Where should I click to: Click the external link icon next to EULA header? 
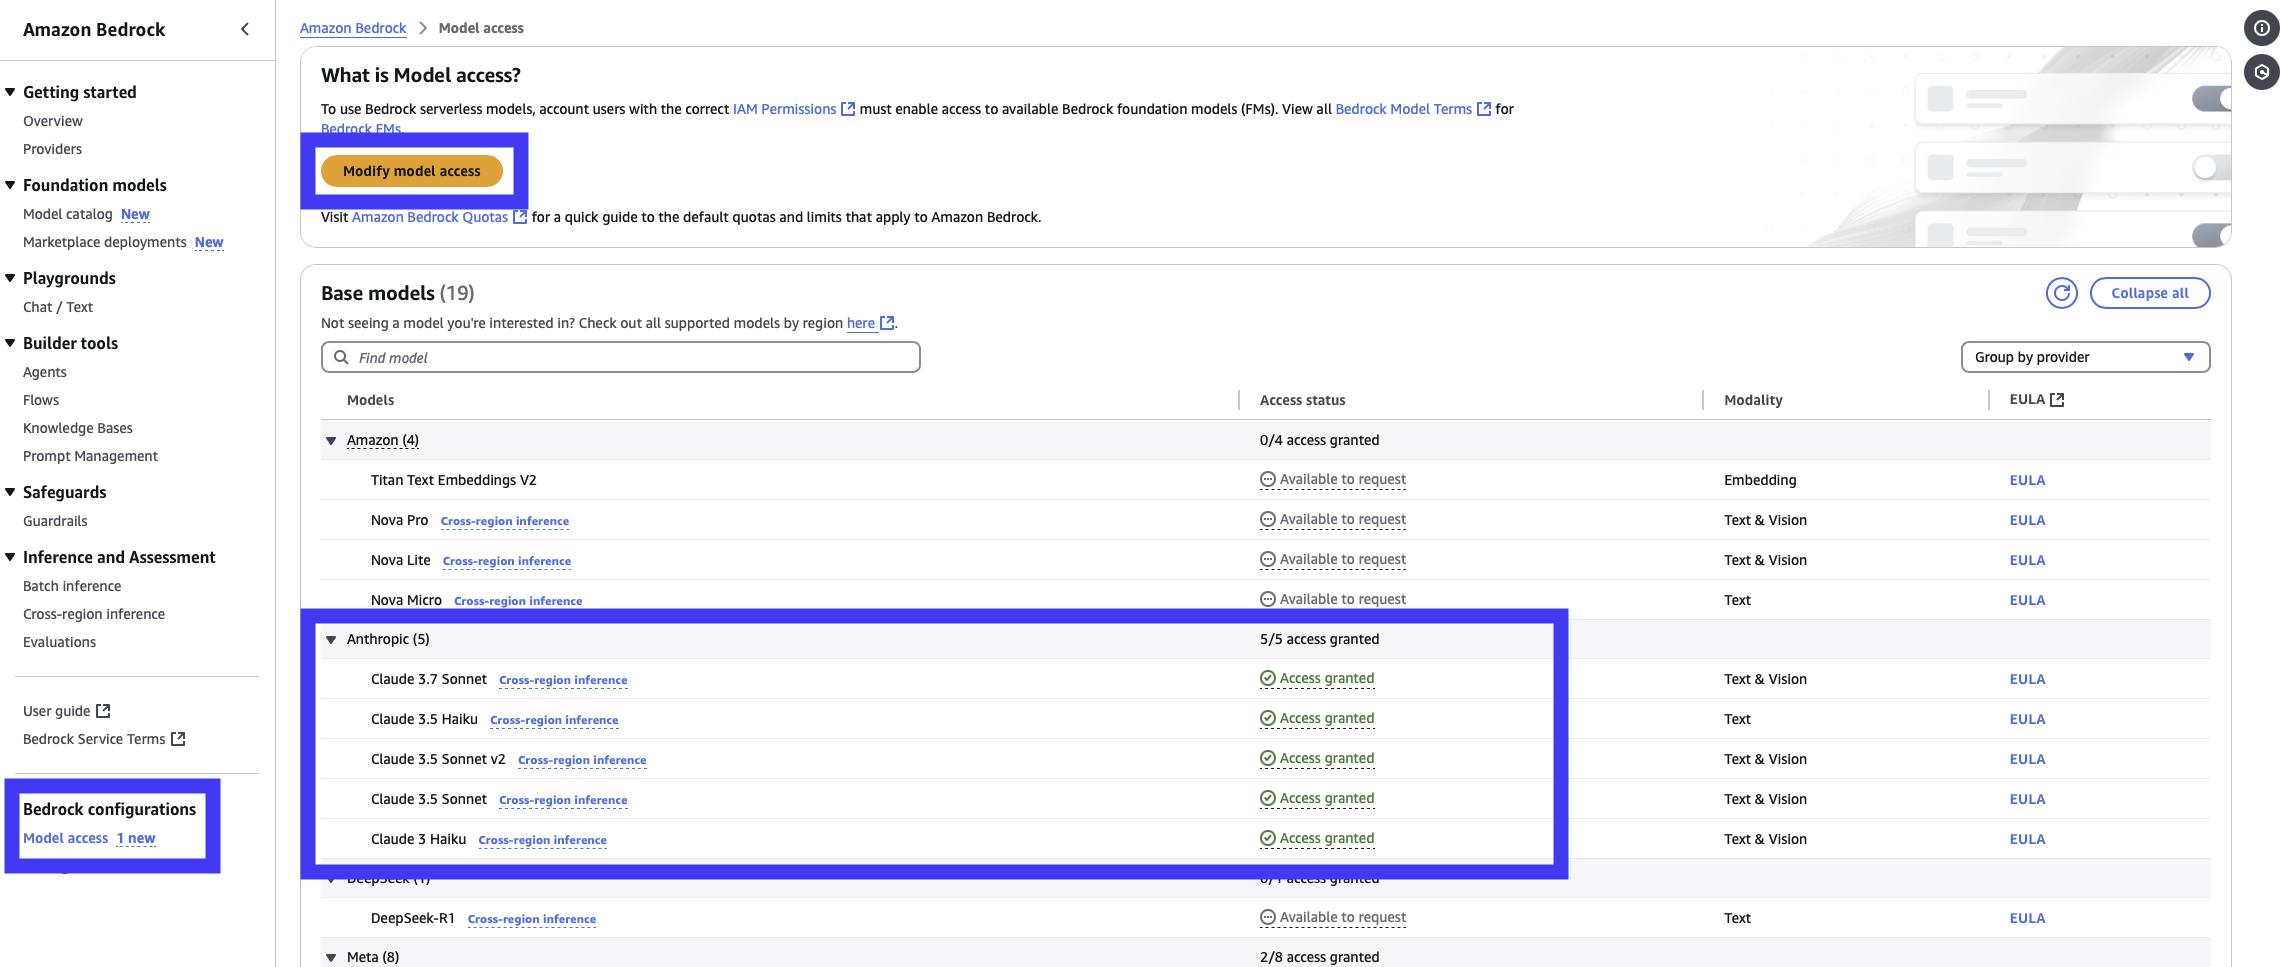[2057, 400]
